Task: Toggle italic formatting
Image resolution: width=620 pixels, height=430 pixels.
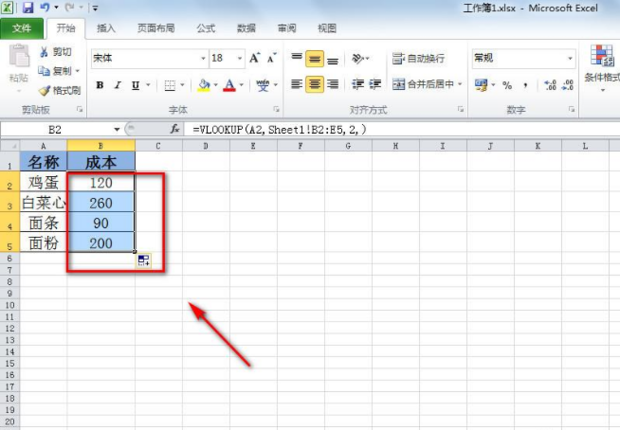Action: 117,85
